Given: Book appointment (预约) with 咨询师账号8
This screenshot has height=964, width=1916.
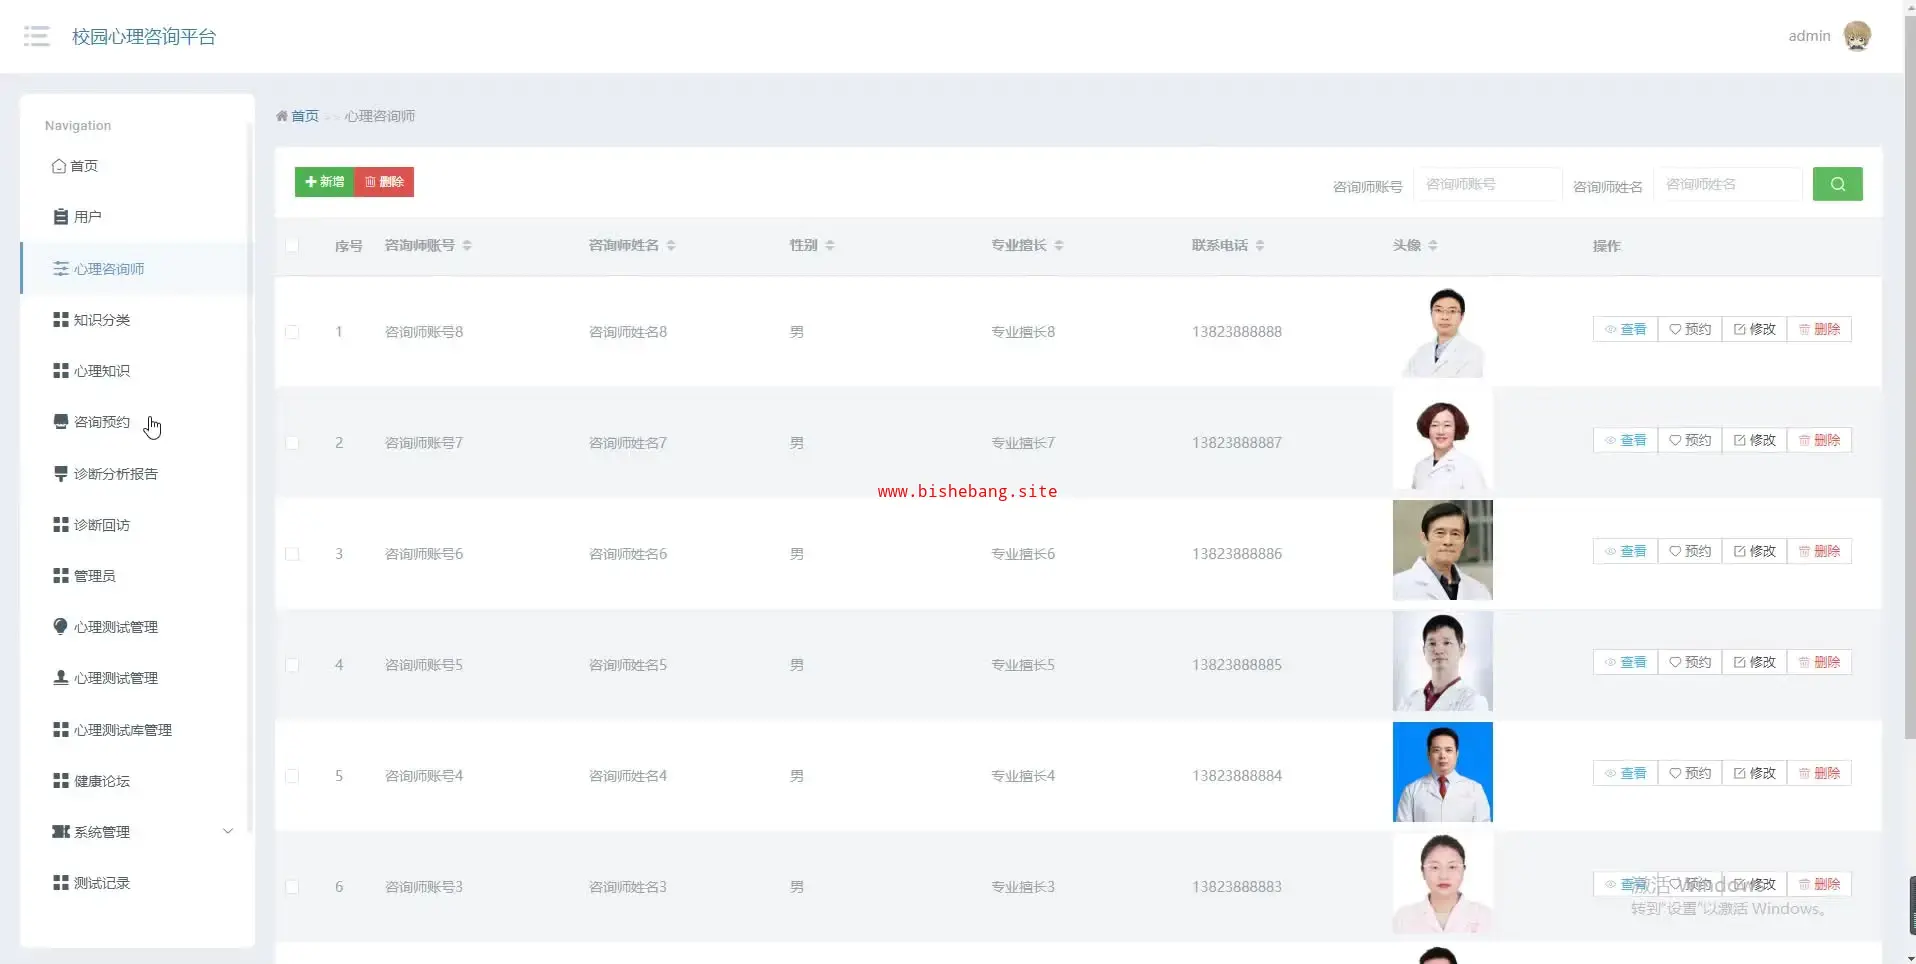Looking at the screenshot, I should (x=1690, y=329).
